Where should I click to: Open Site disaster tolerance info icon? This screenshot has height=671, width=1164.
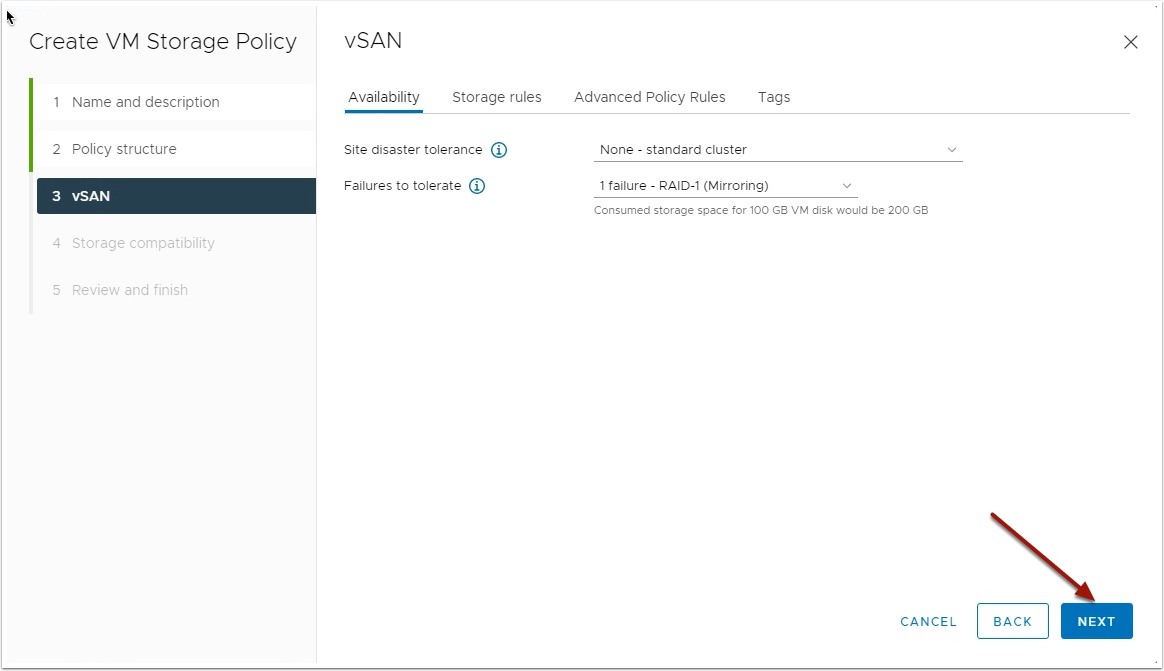point(499,150)
